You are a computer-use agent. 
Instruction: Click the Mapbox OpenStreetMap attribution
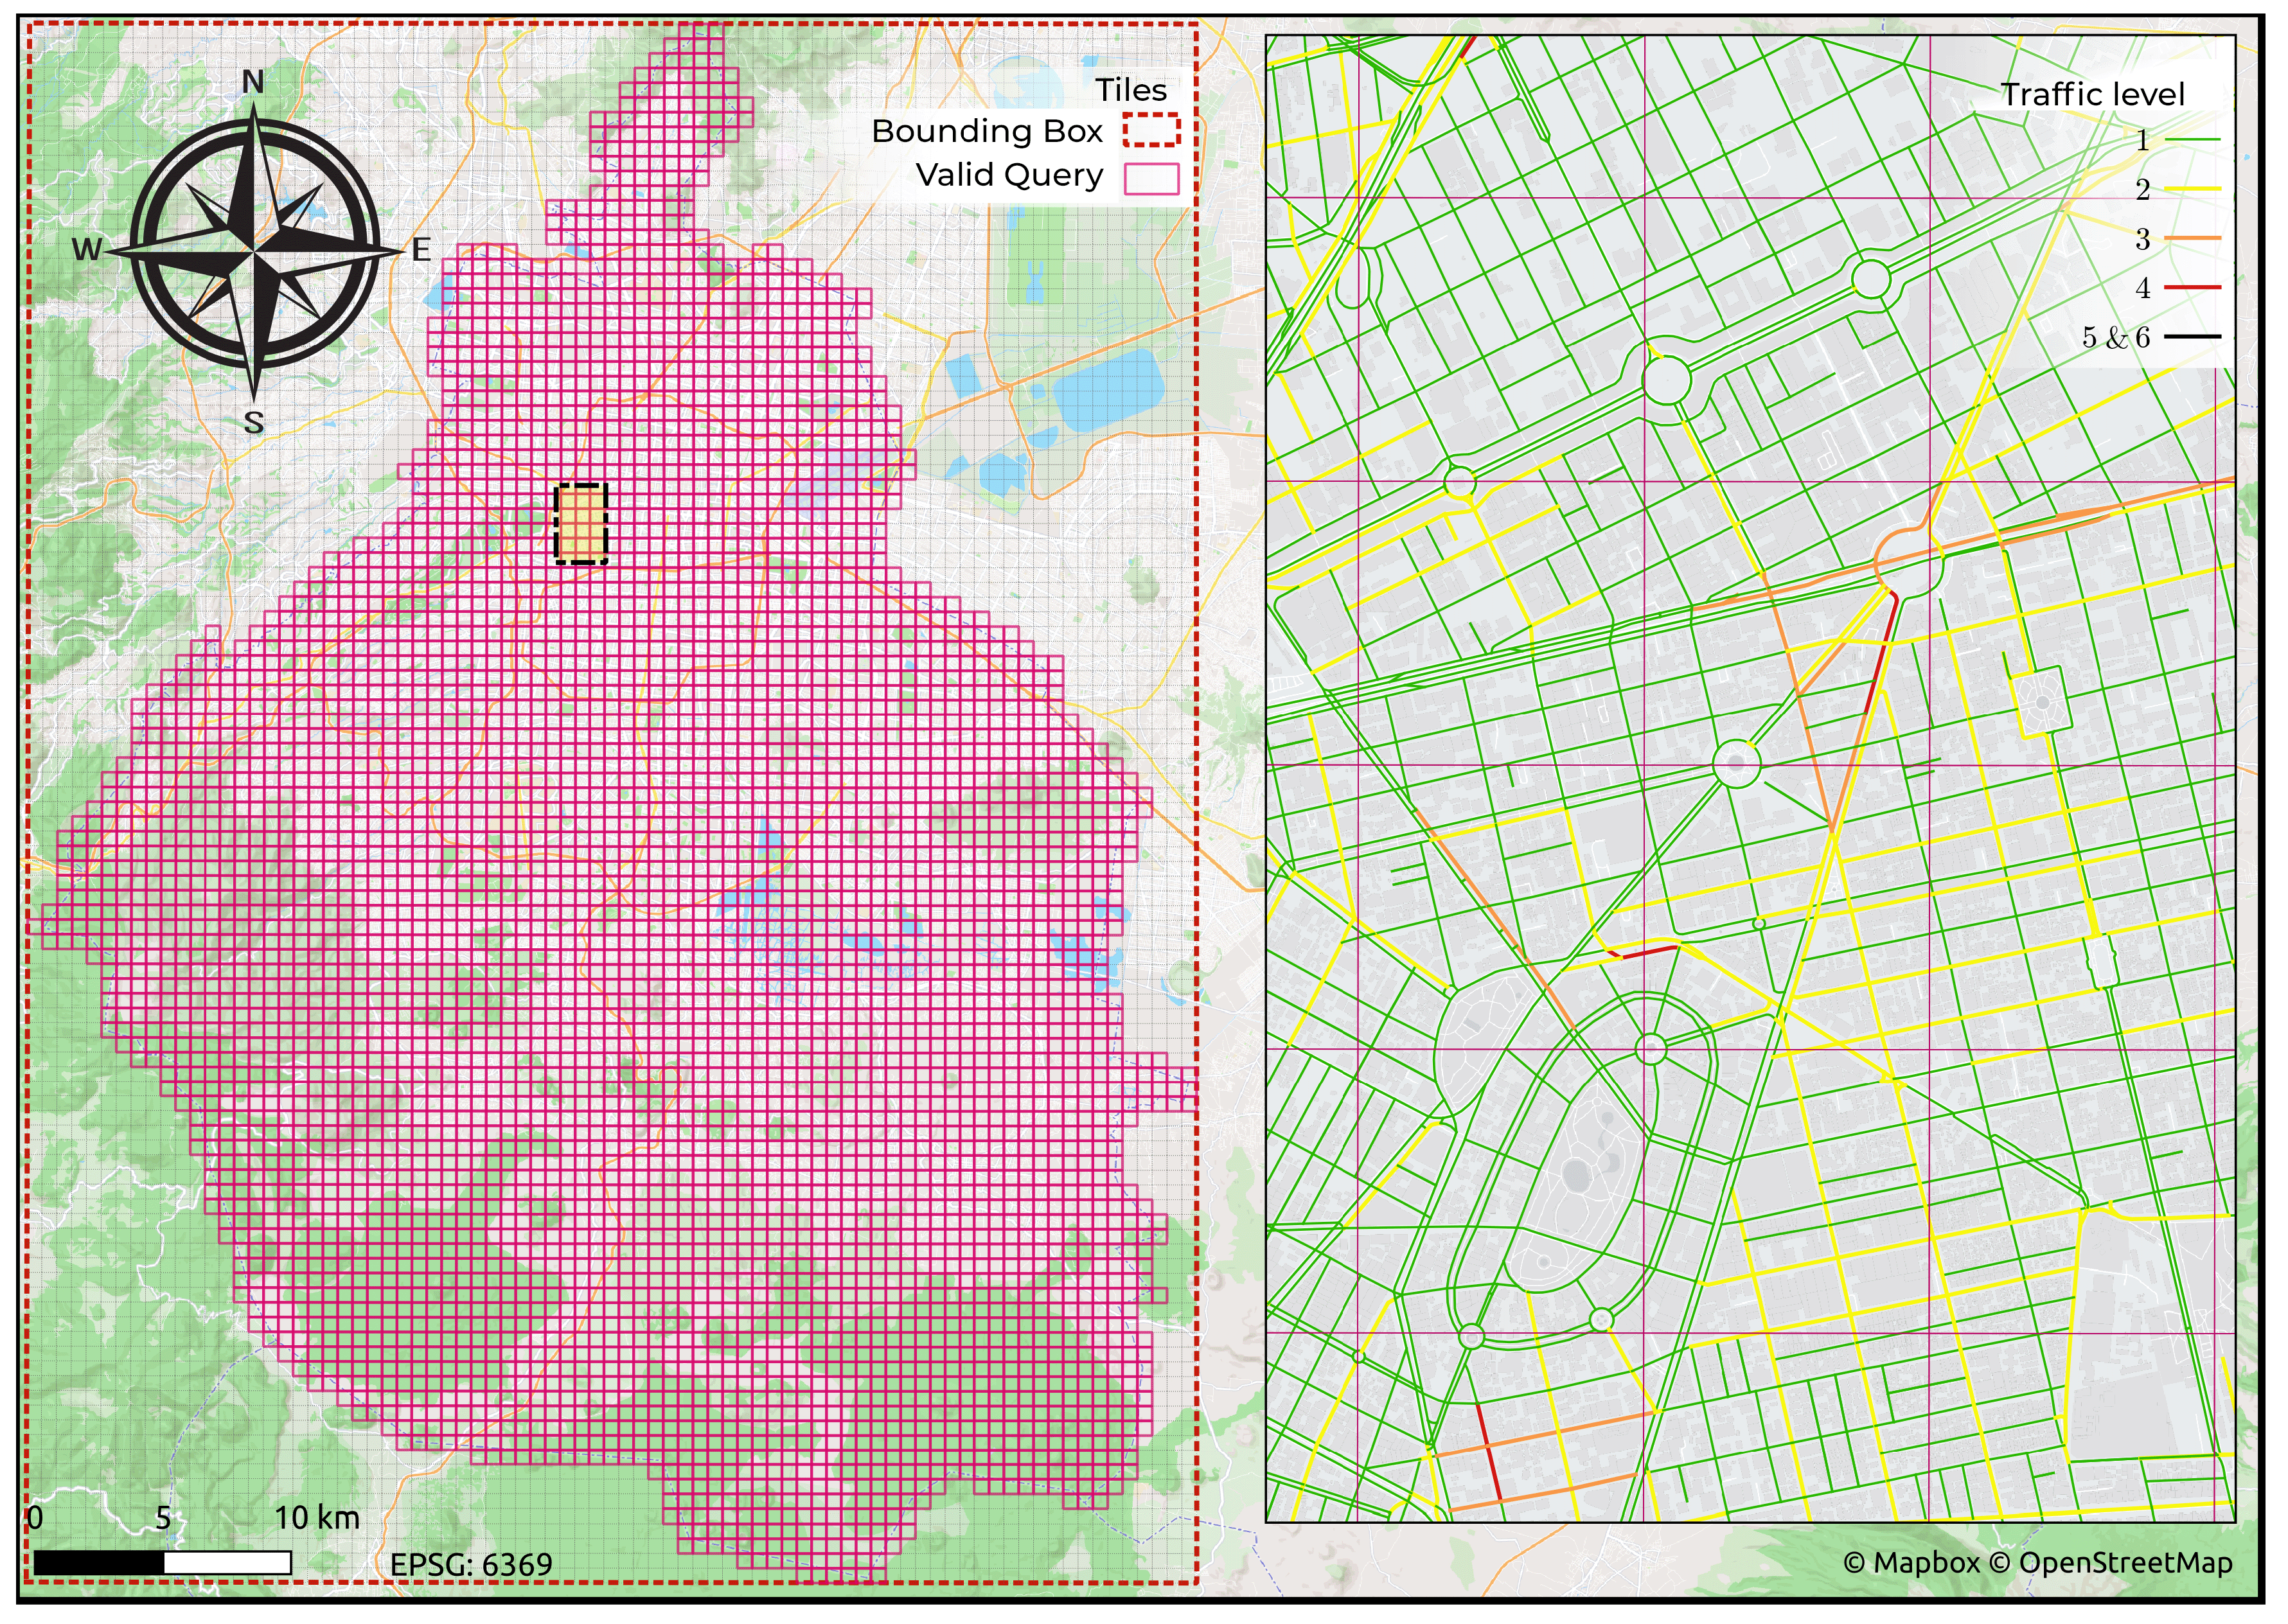point(2038,1563)
